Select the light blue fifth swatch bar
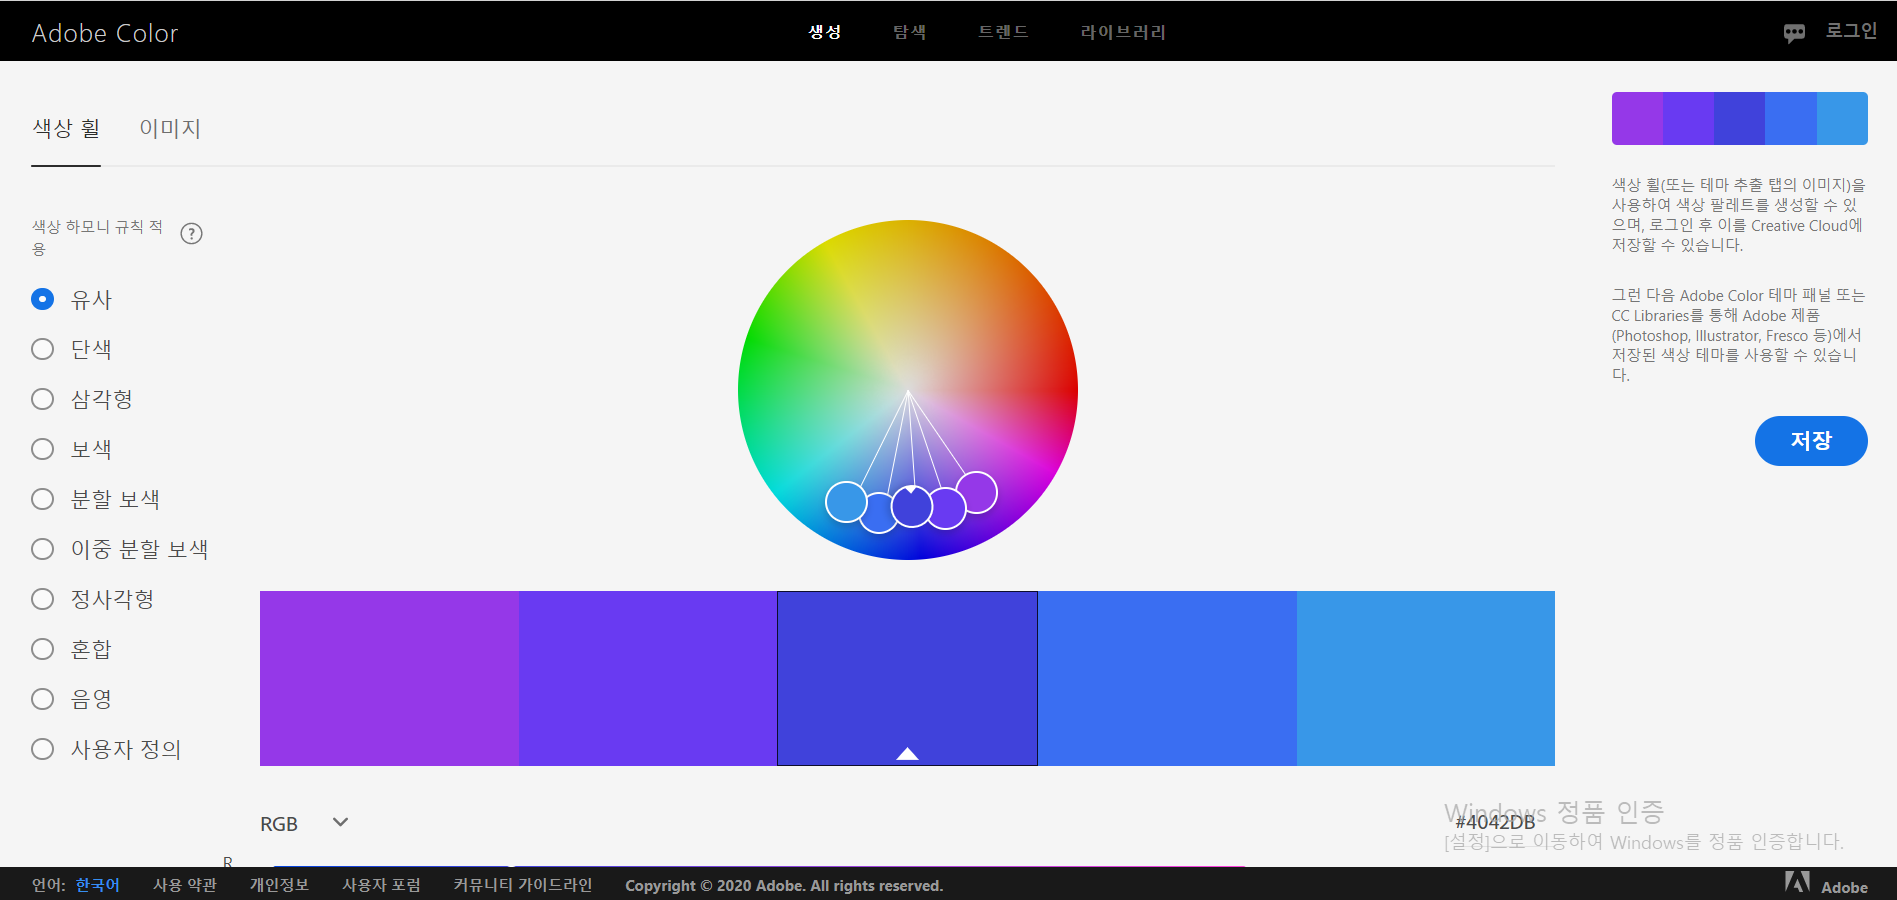Image resolution: width=1897 pixels, height=900 pixels. (1426, 678)
